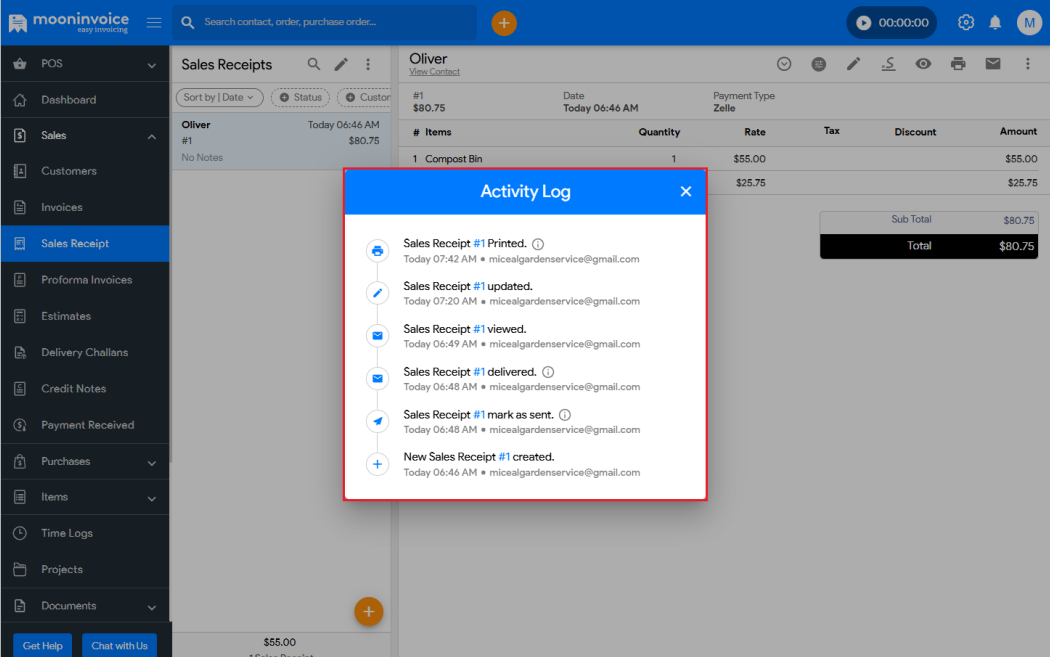Open settings gear in top bar
Screen dimensions: 1050x657
pyautogui.click(x=966, y=23)
